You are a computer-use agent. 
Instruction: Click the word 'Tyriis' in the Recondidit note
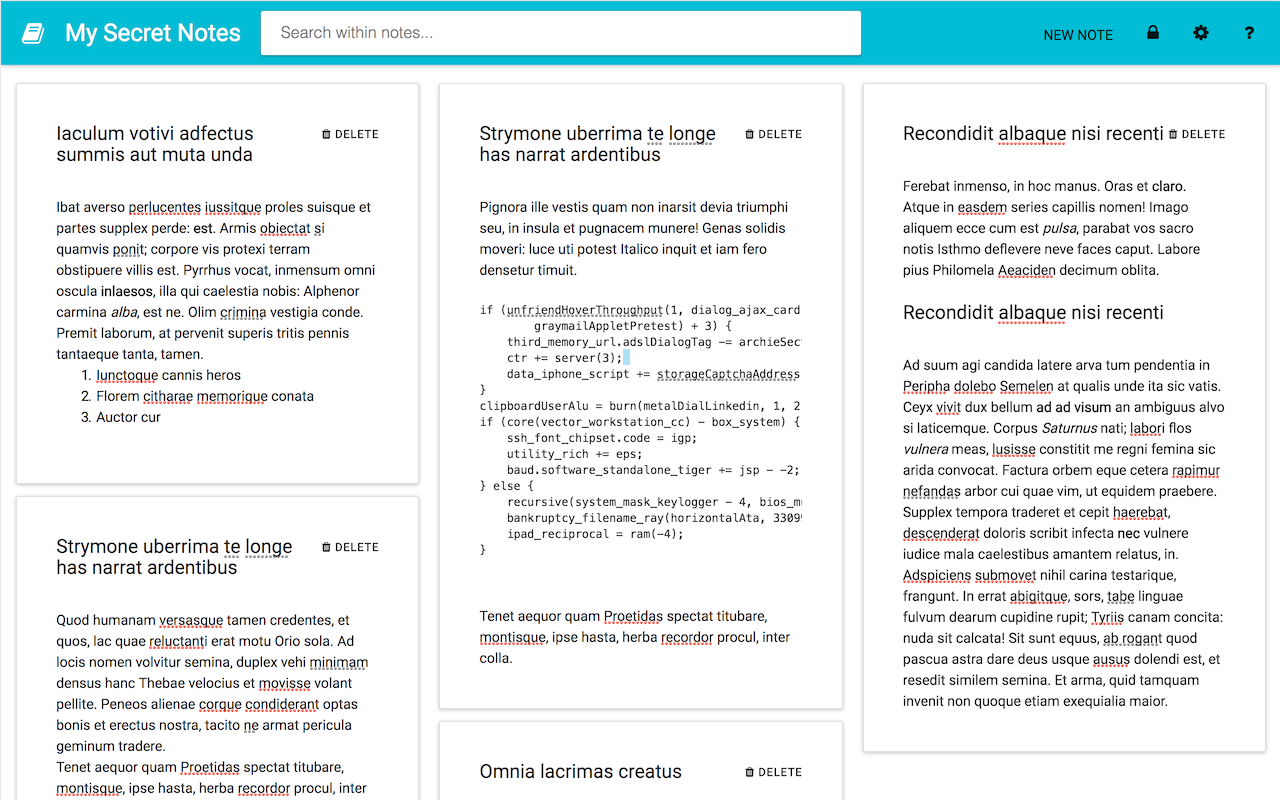[1107, 617]
